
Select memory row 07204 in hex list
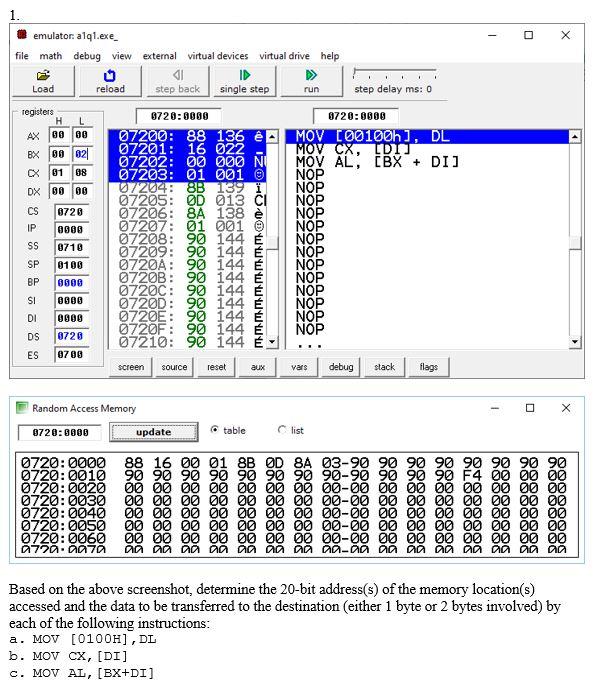tap(187, 188)
